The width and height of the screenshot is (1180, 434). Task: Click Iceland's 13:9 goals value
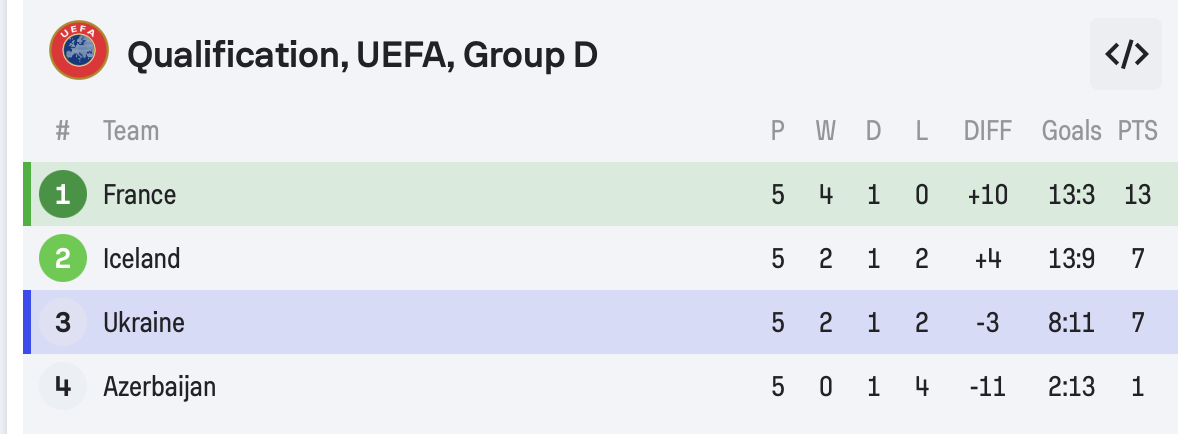[x=1071, y=259]
